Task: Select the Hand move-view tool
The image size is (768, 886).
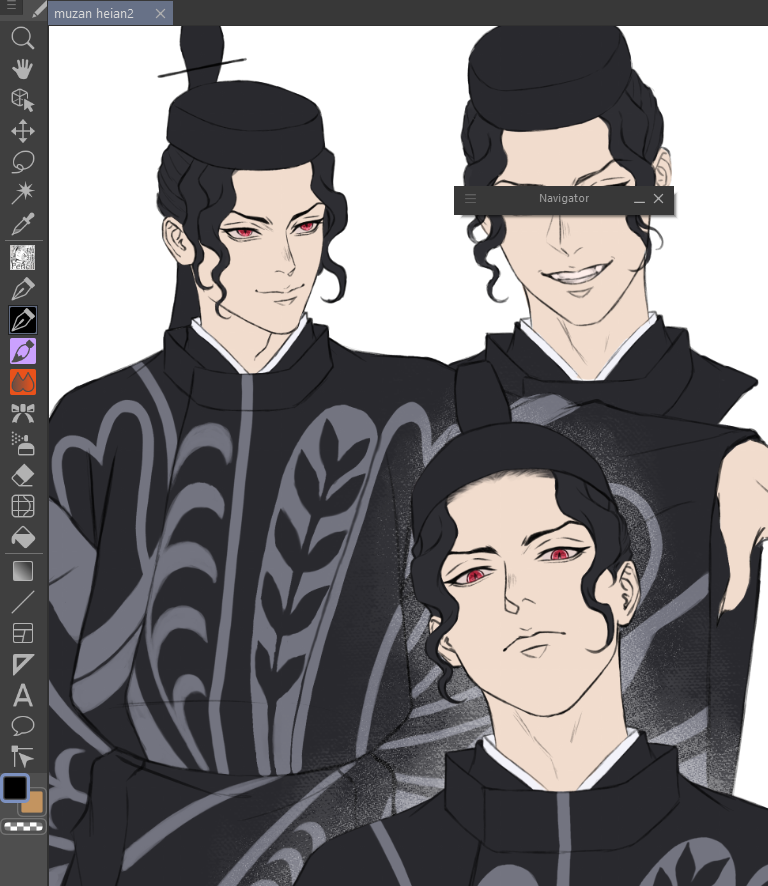Action: (23, 69)
